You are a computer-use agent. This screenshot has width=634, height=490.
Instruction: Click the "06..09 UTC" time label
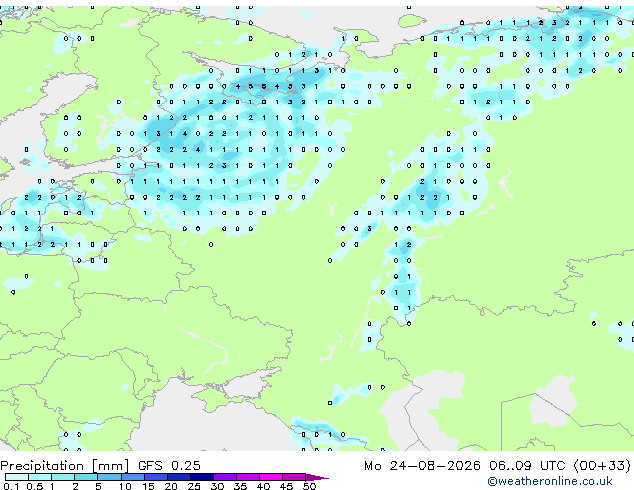pyautogui.click(x=527, y=466)
